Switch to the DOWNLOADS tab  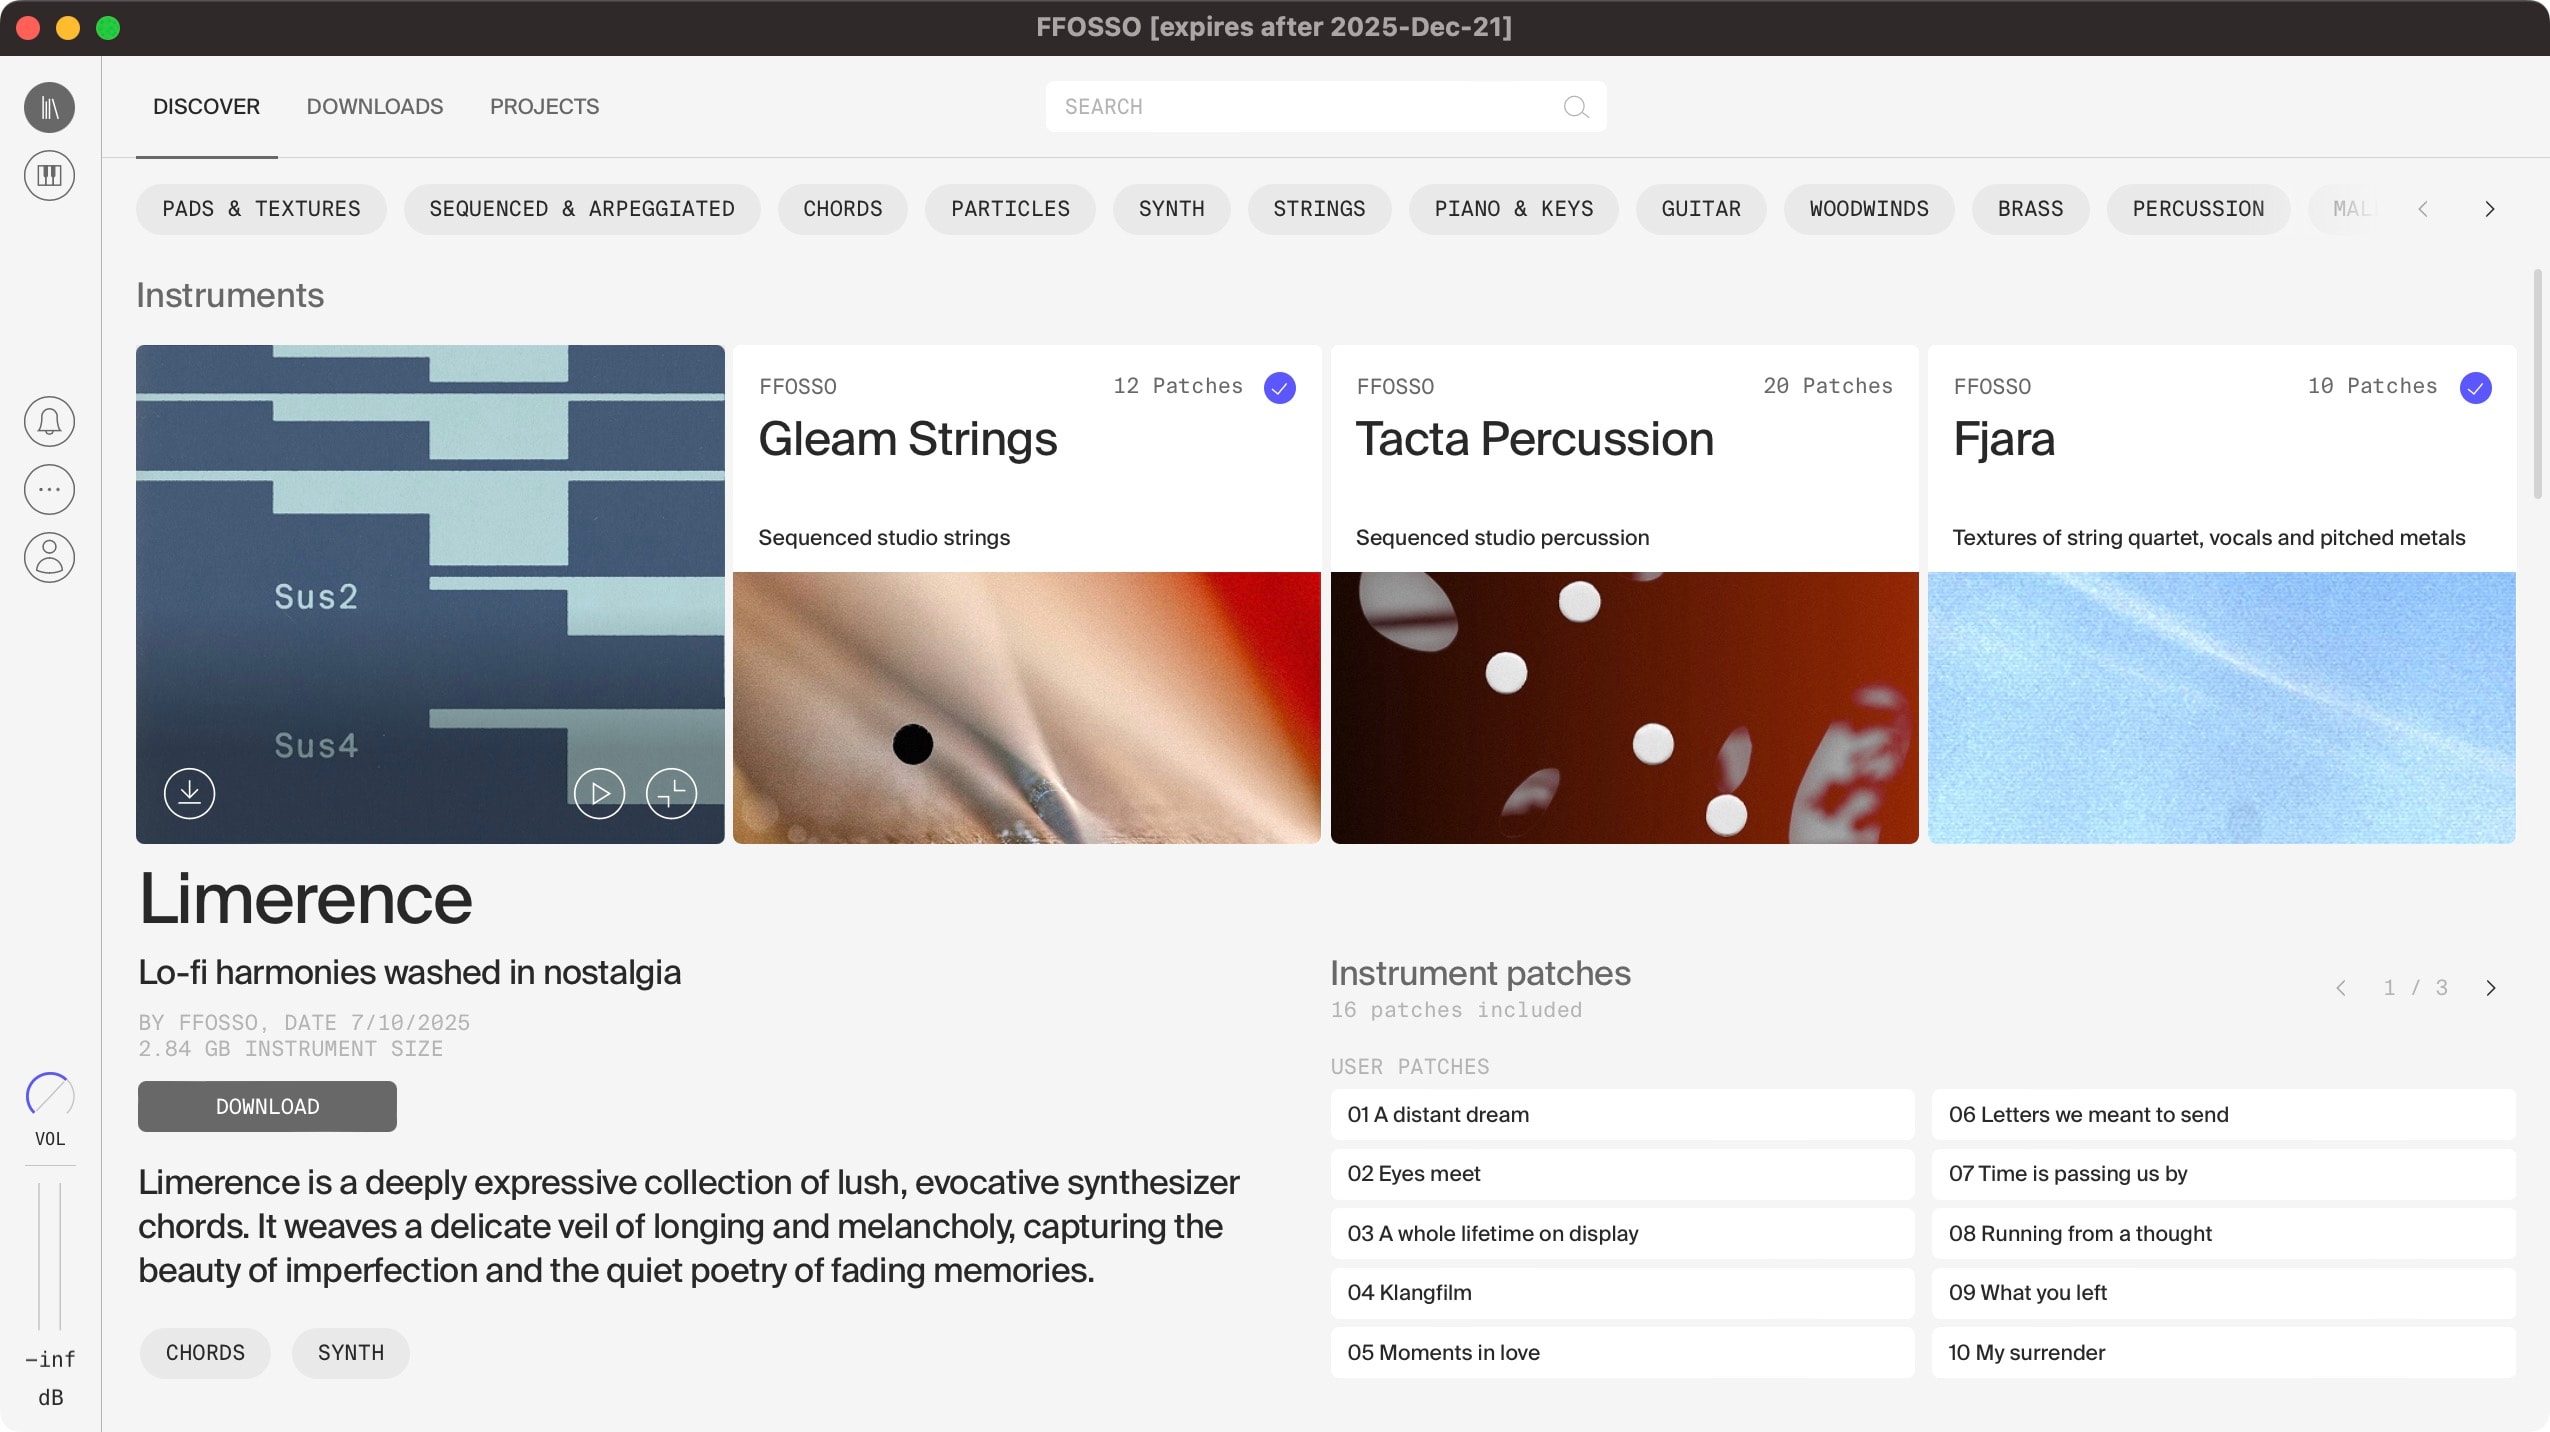(375, 106)
